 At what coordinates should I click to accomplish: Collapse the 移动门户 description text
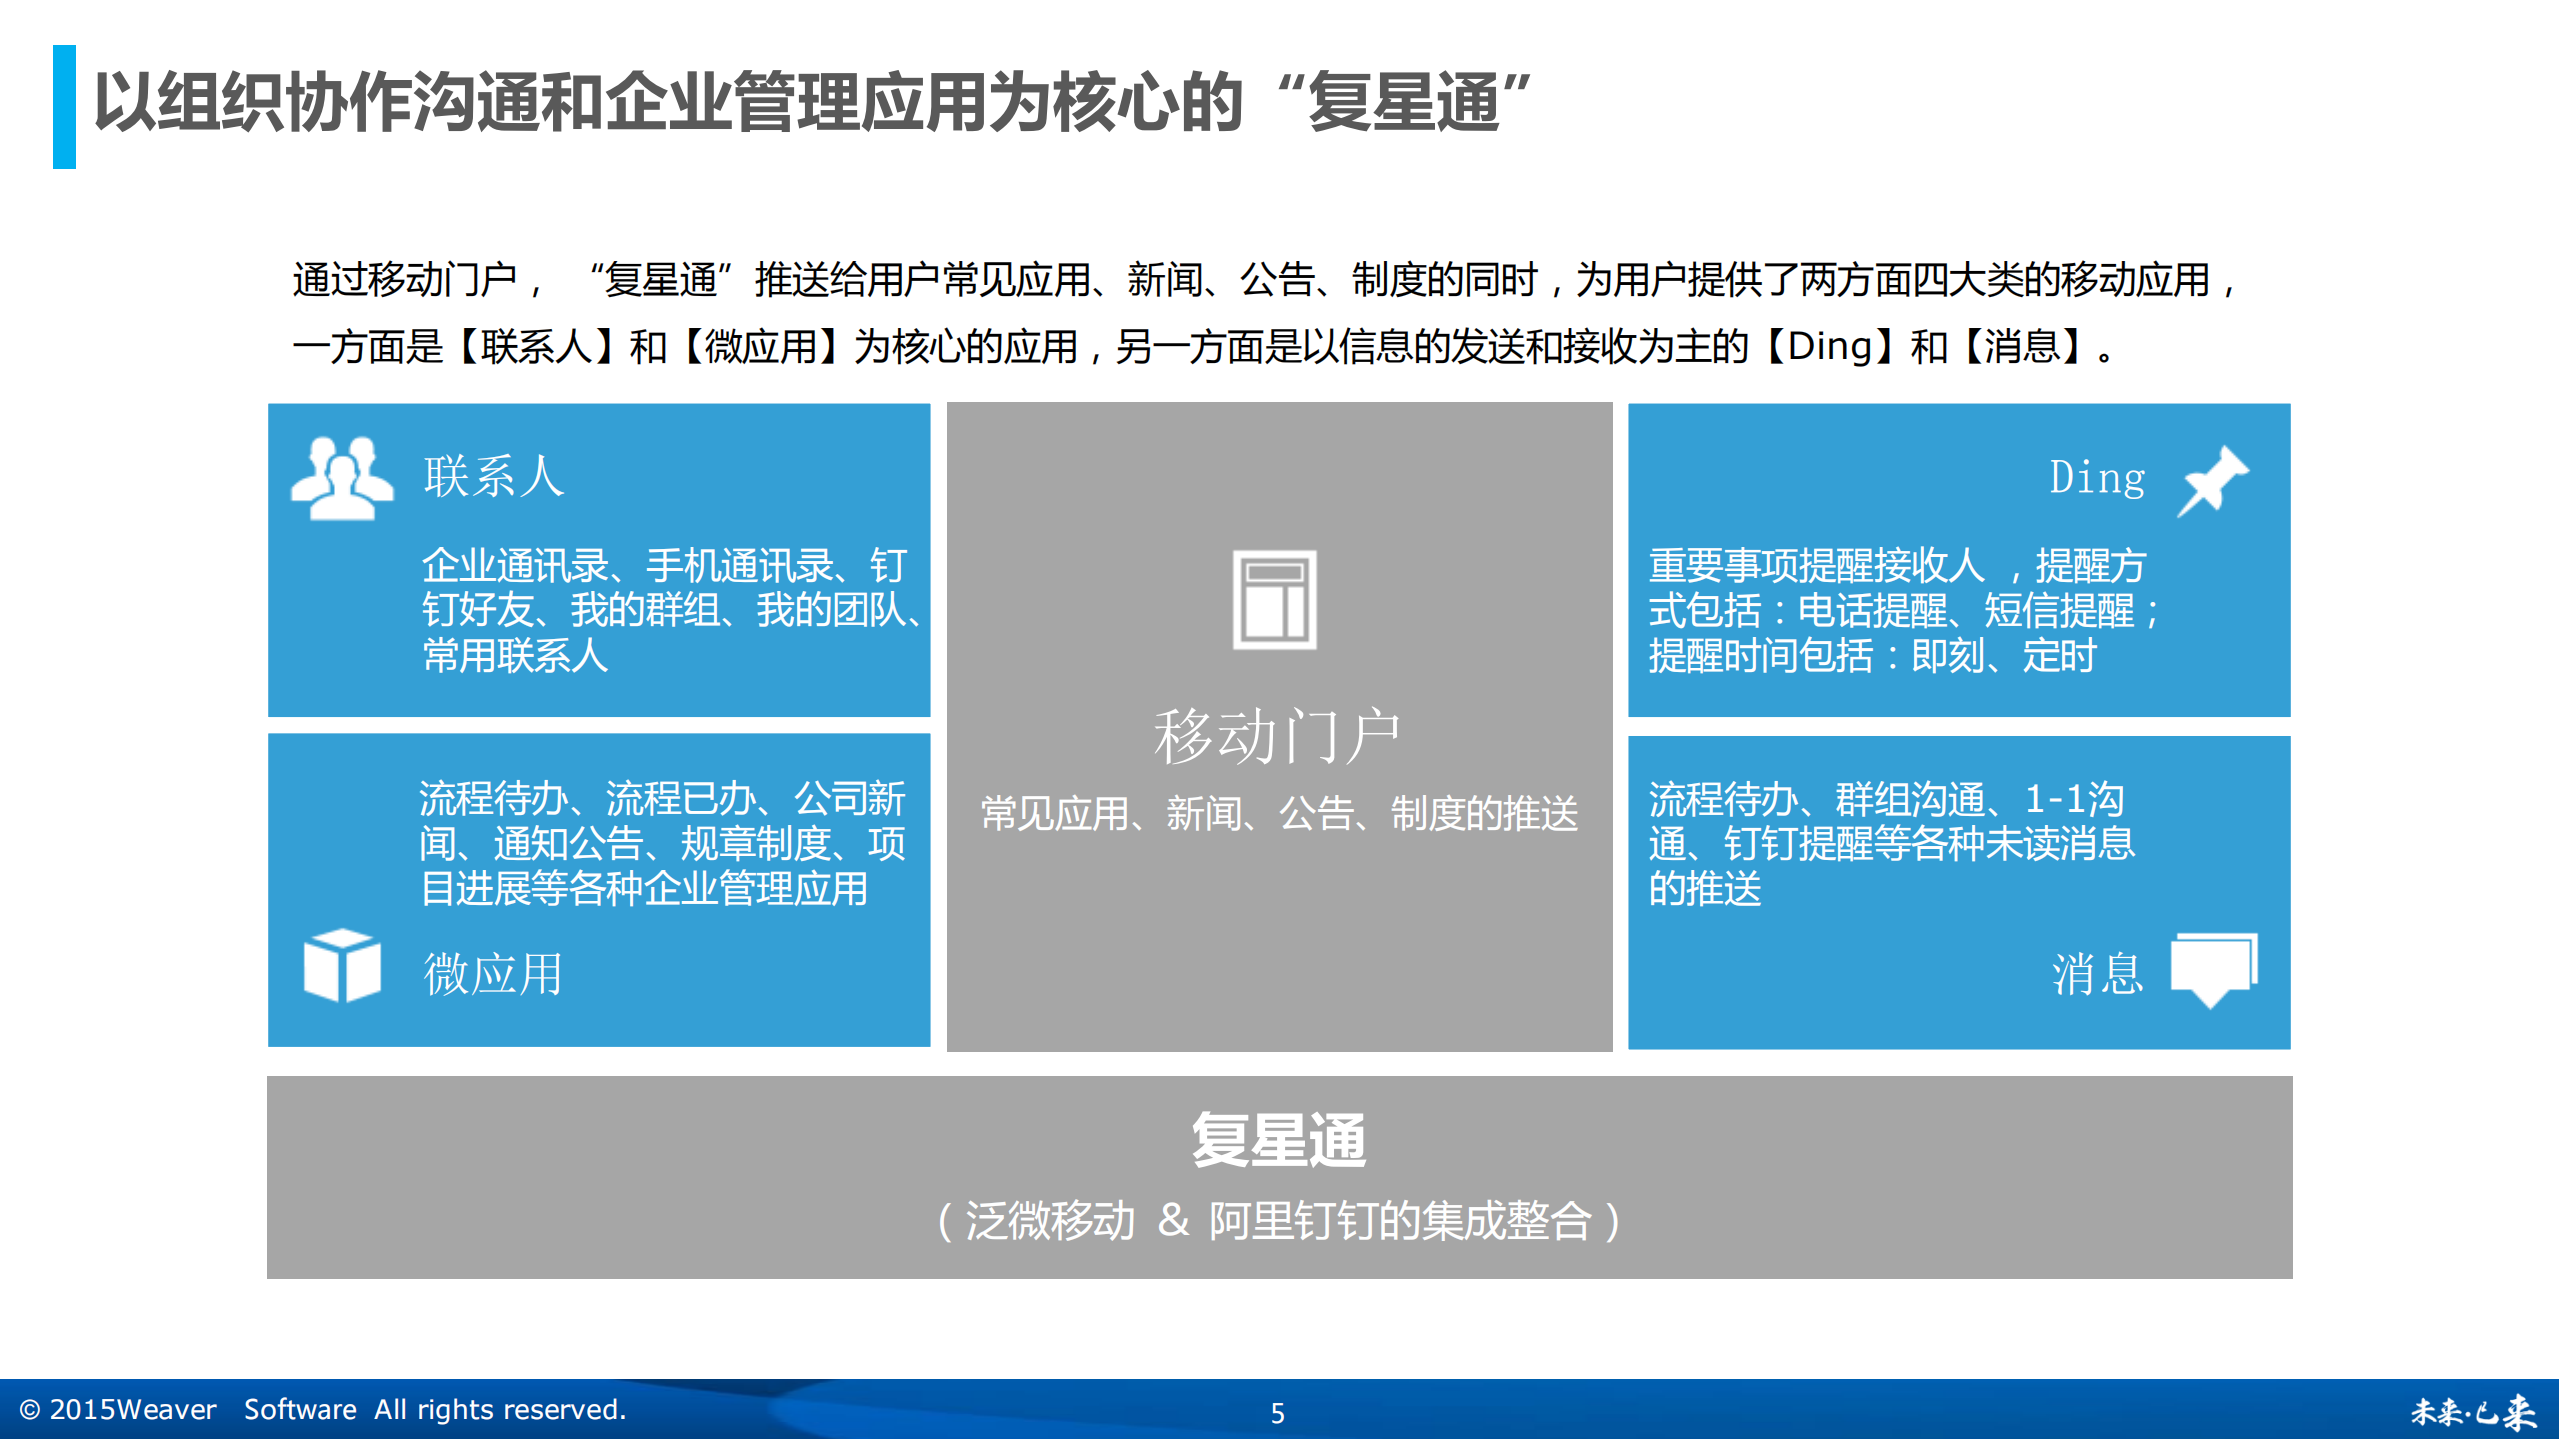click(x=1278, y=815)
